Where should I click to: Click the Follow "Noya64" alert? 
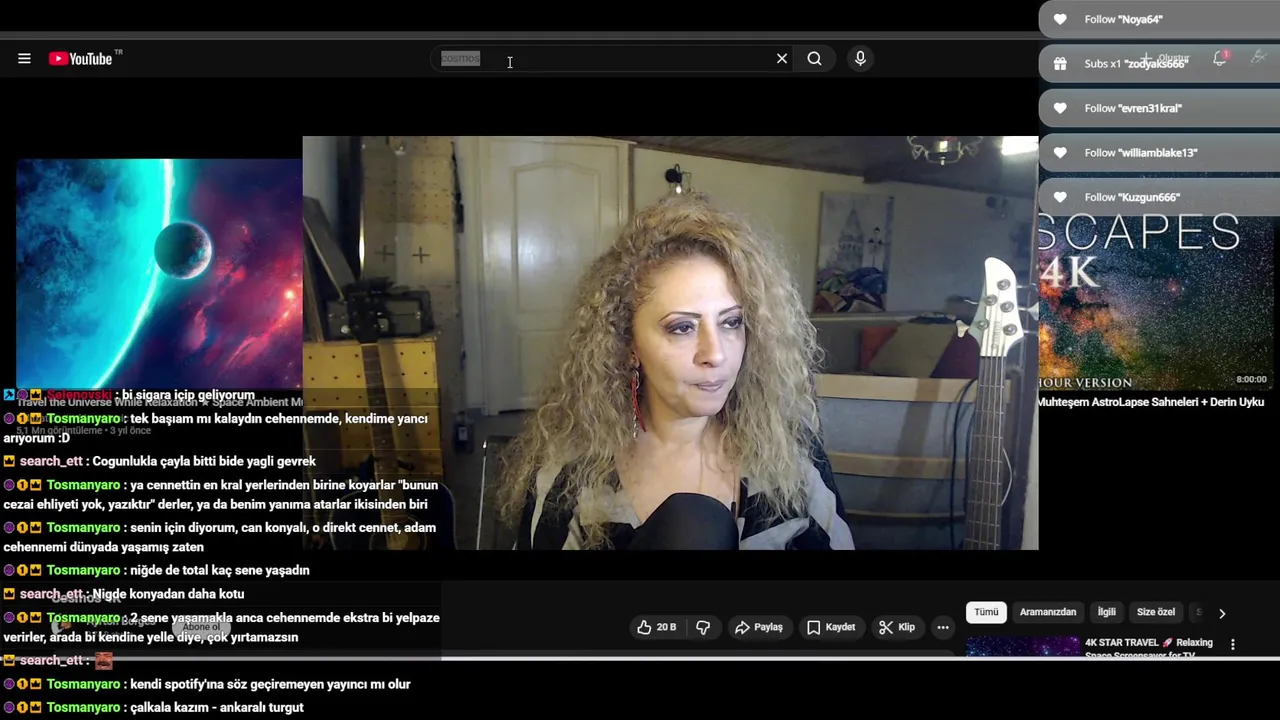1159,19
